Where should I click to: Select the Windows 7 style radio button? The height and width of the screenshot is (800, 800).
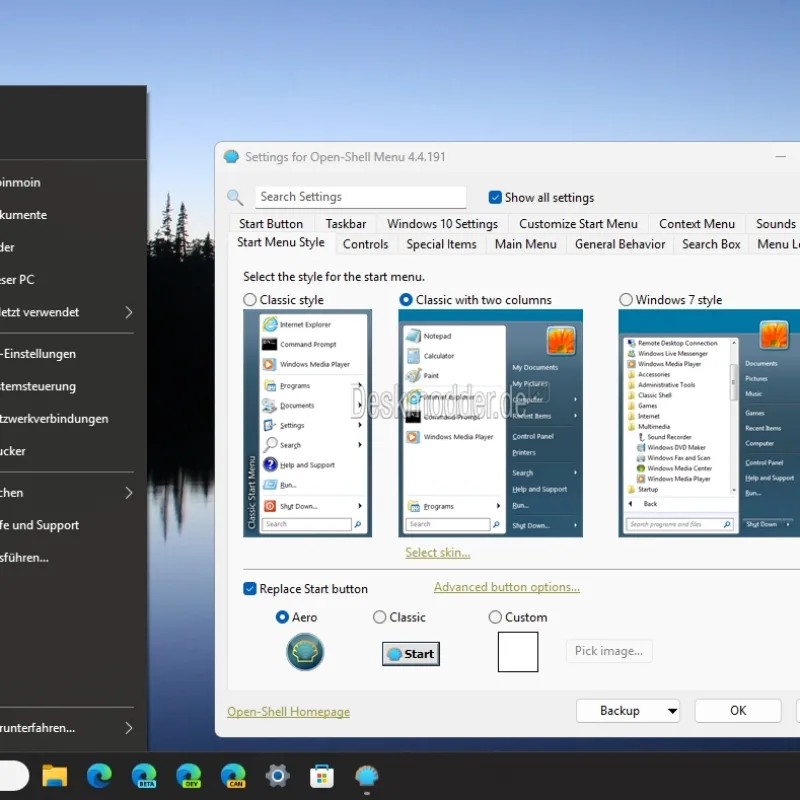[626, 299]
